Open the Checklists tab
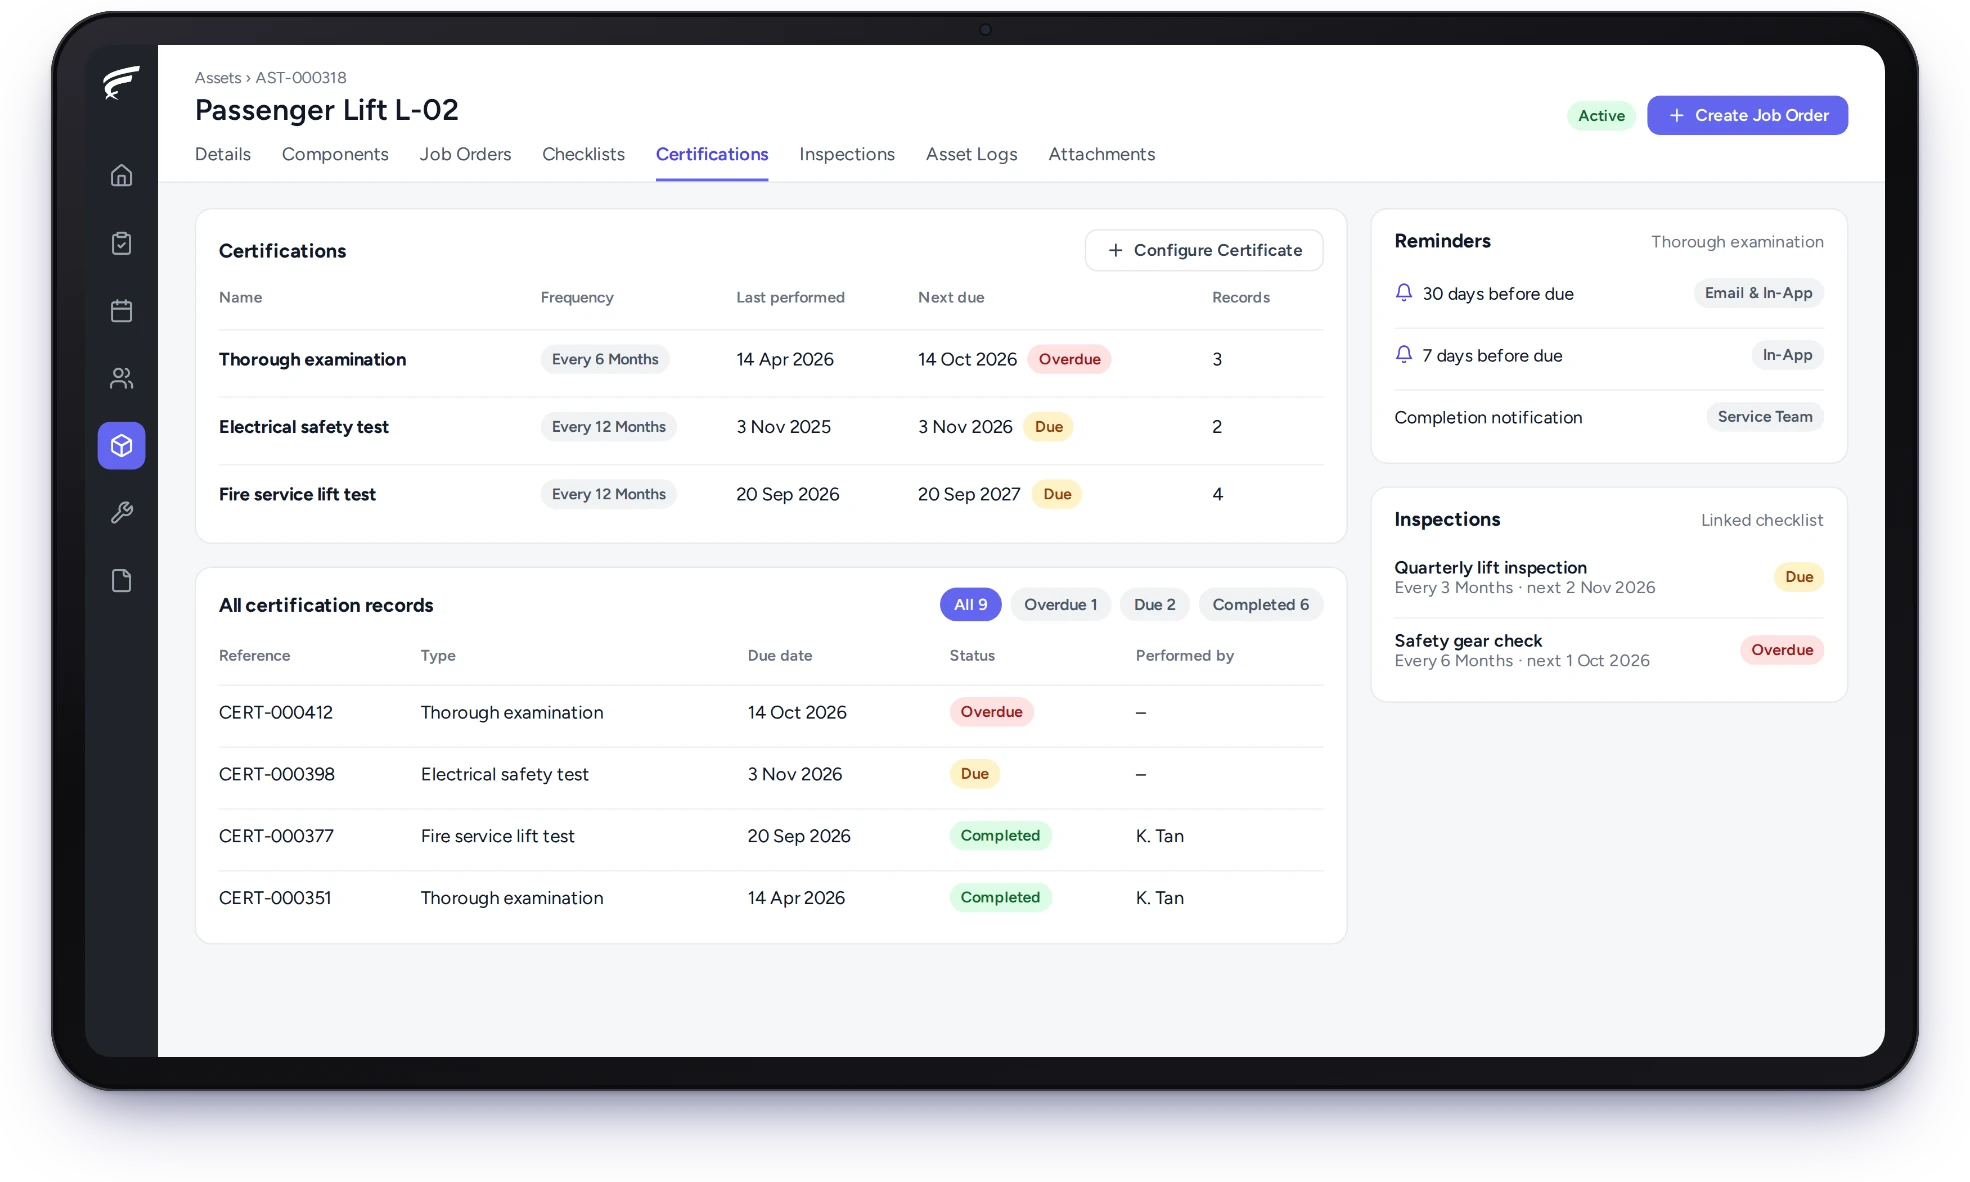 click(x=583, y=154)
